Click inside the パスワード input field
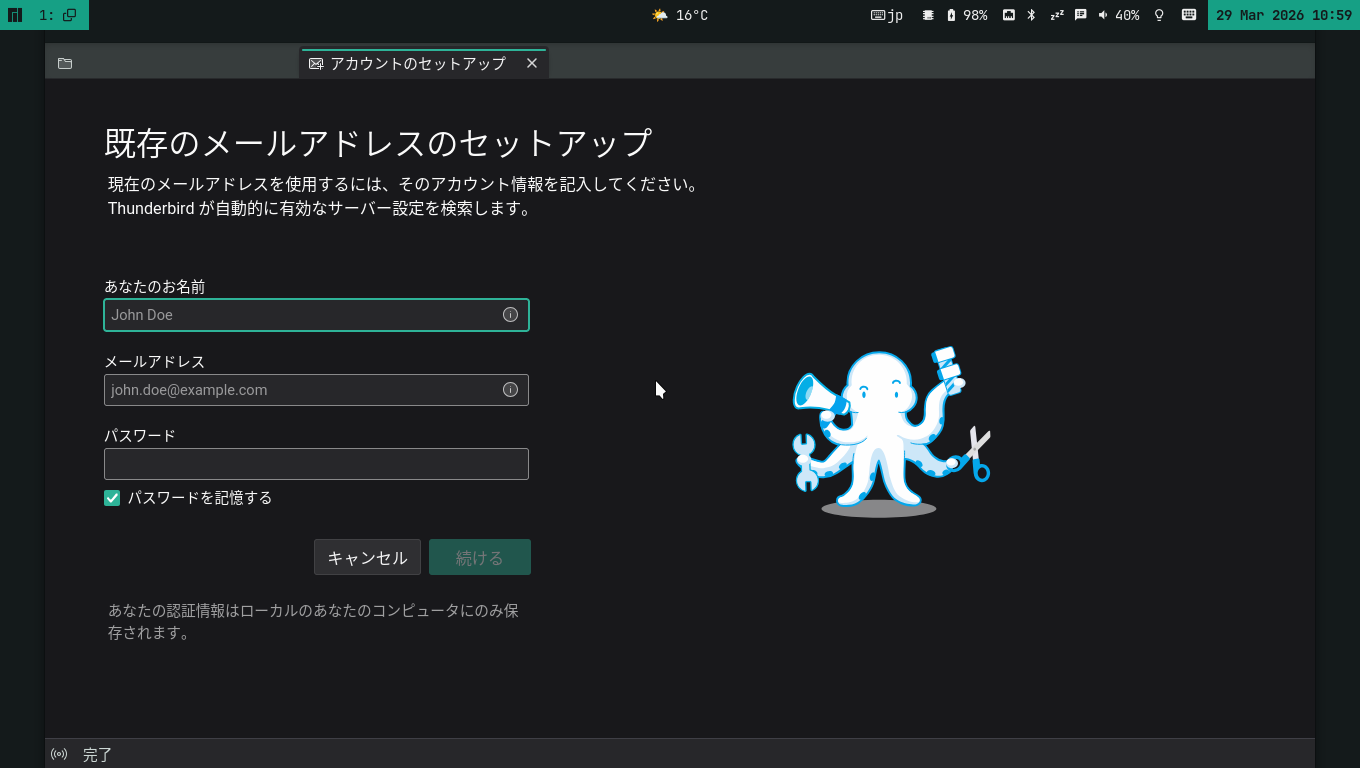 click(x=316, y=463)
